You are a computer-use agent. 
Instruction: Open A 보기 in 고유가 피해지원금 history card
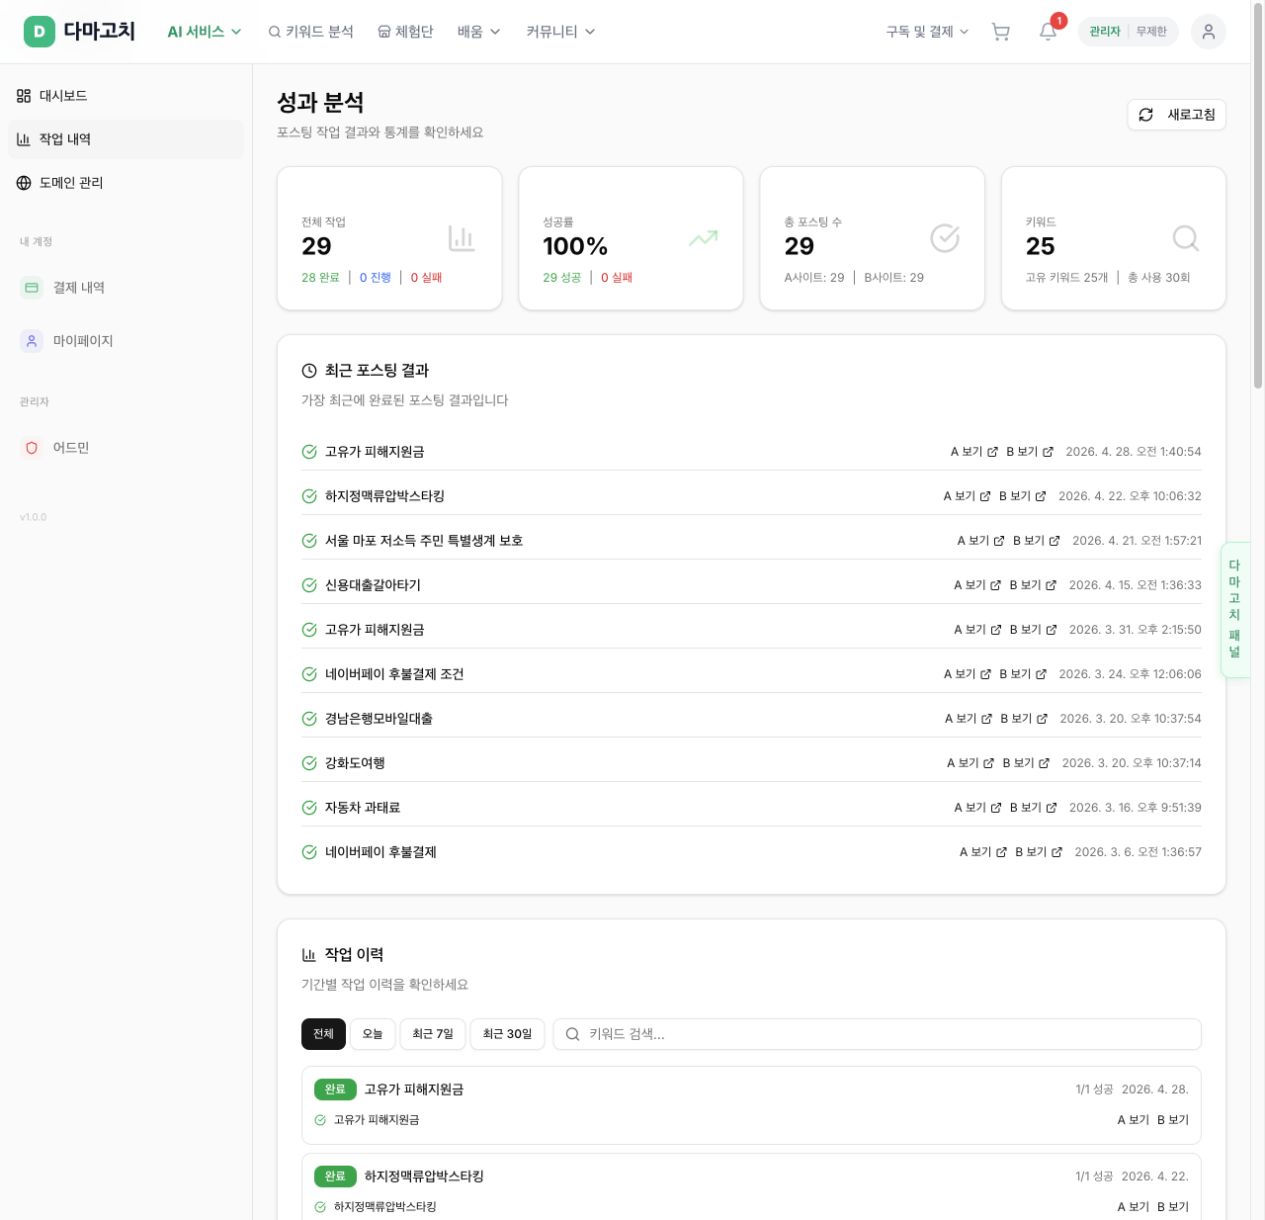[1133, 1120]
